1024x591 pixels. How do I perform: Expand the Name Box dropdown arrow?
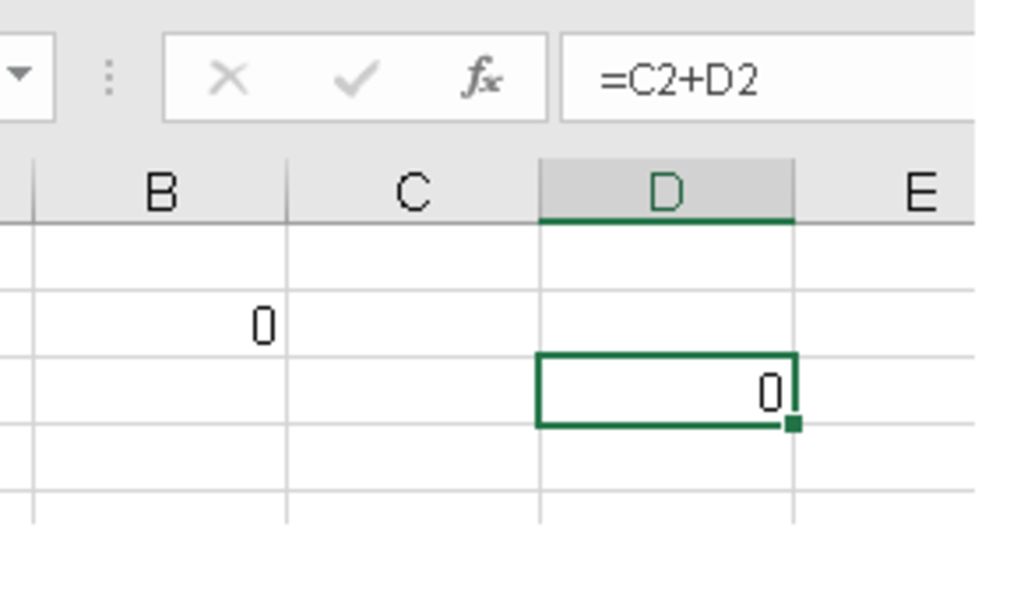click(x=19, y=75)
